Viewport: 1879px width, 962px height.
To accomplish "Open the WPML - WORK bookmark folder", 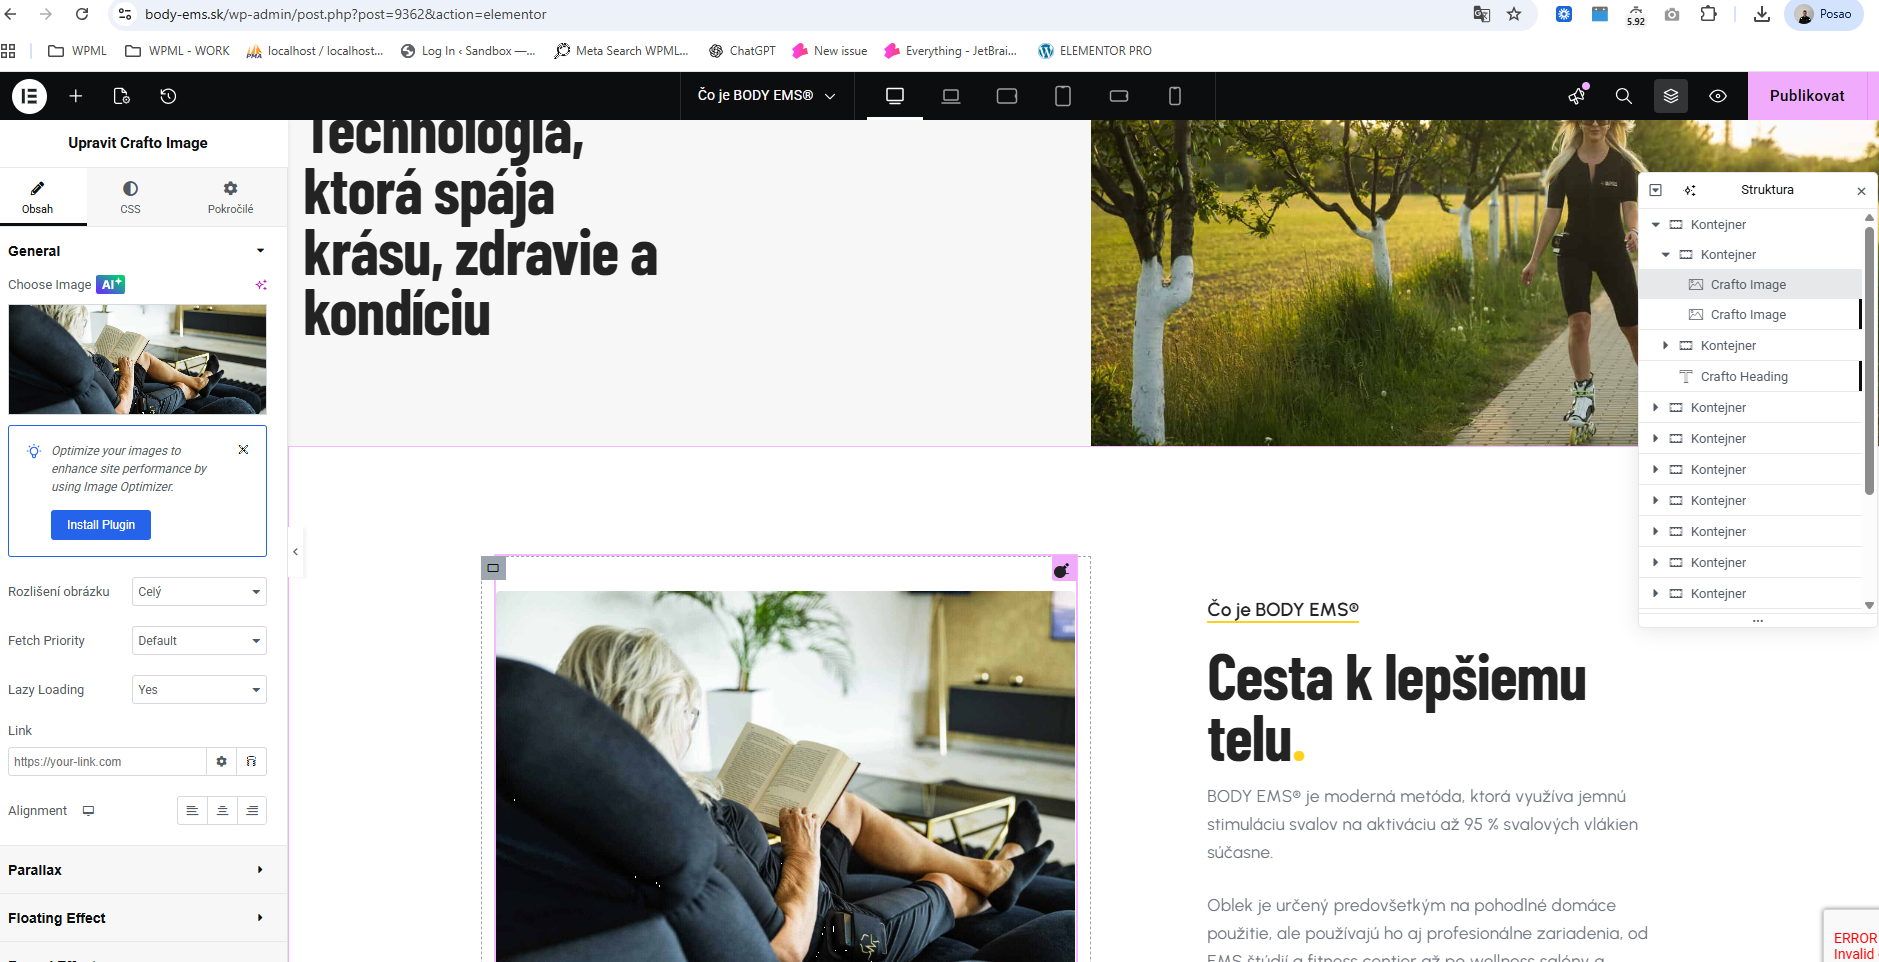I will 177,51.
